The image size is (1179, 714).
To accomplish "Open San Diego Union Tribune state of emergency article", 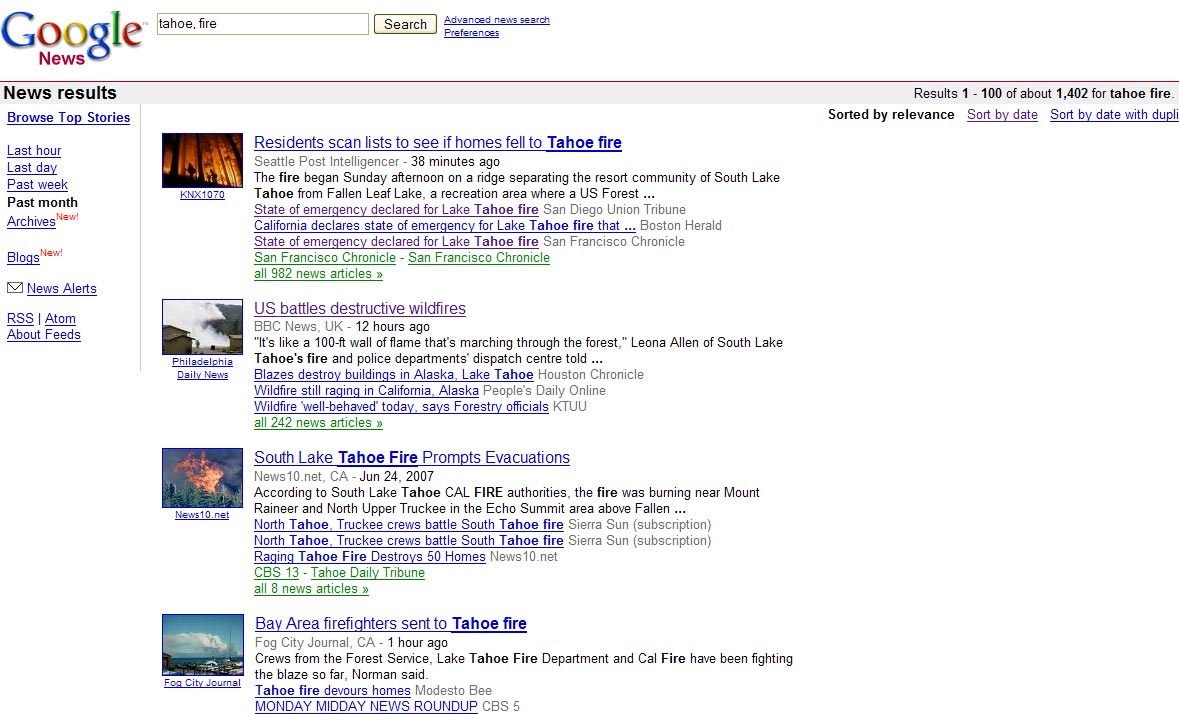I will click(396, 210).
